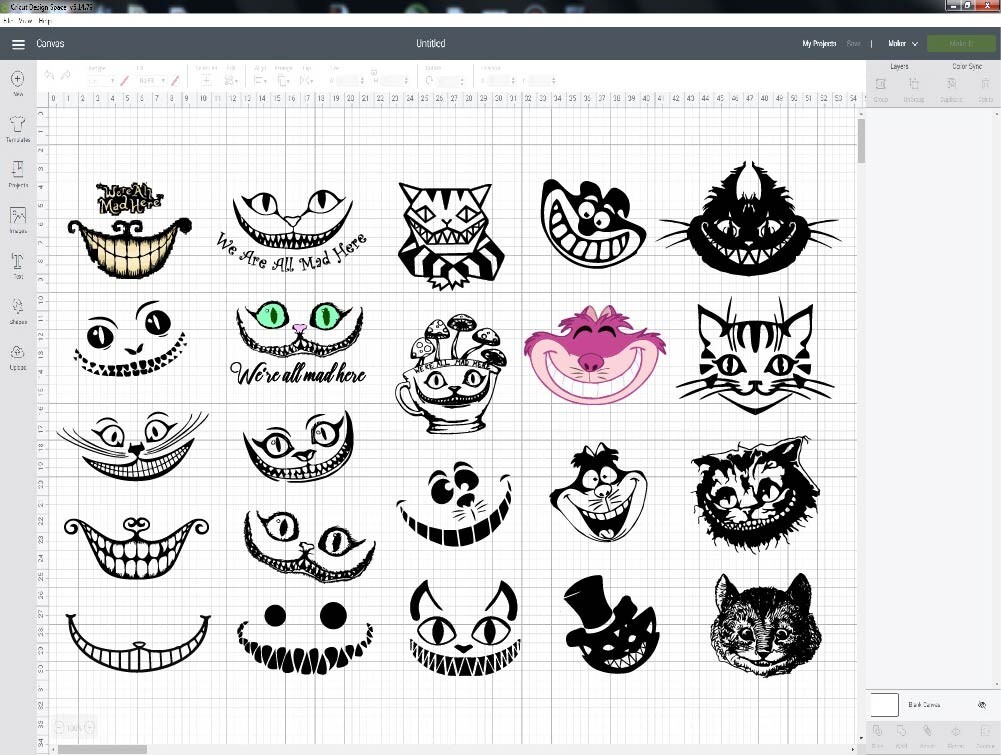Open the File menu

point(8,21)
